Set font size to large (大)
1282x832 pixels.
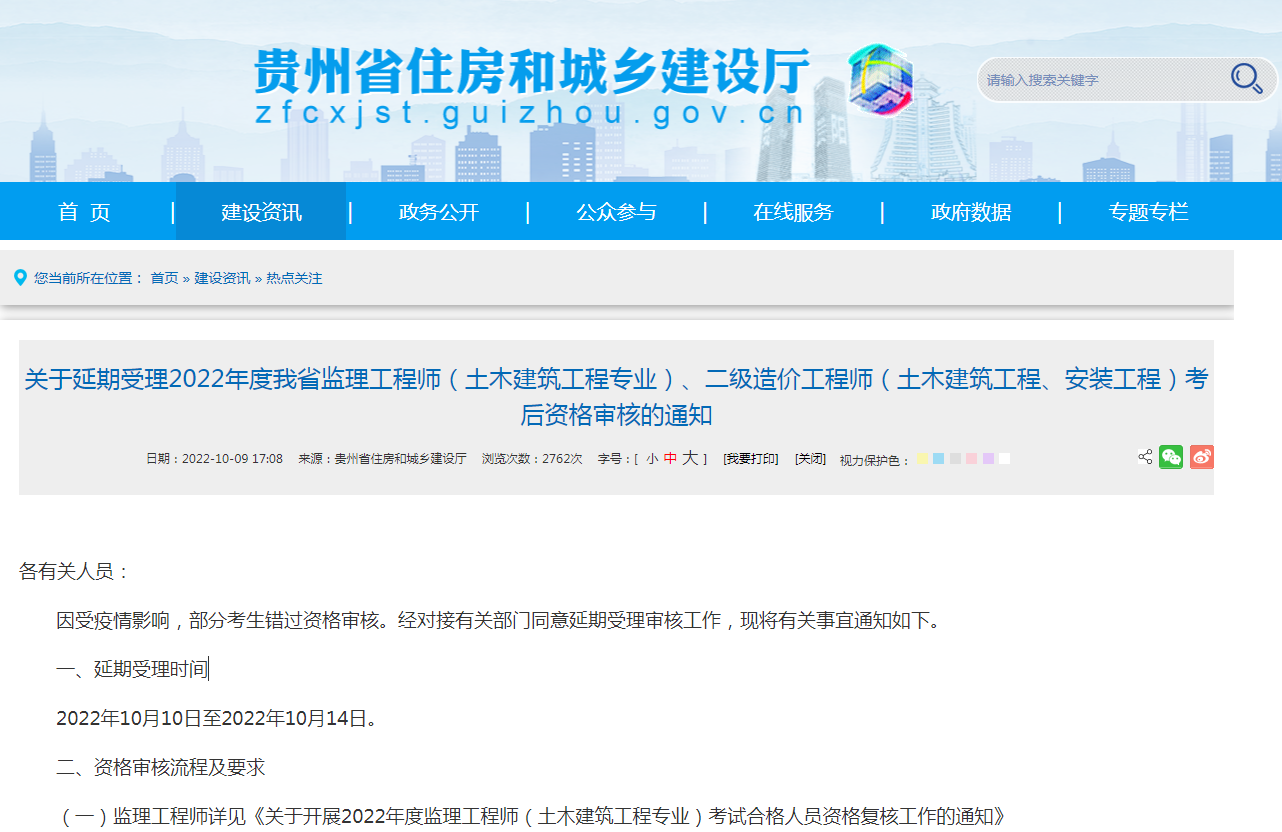(x=690, y=459)
